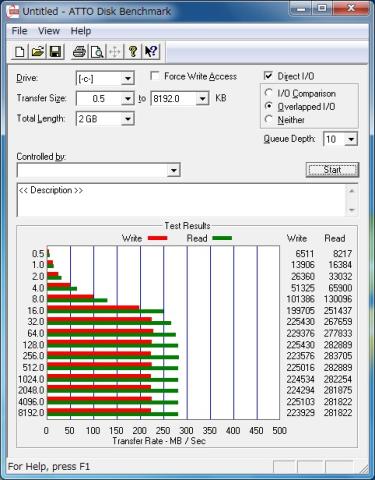
Task: Uncheck the Direct I/O checkbox
Action: pyautogui.click(x=268, y=76)
